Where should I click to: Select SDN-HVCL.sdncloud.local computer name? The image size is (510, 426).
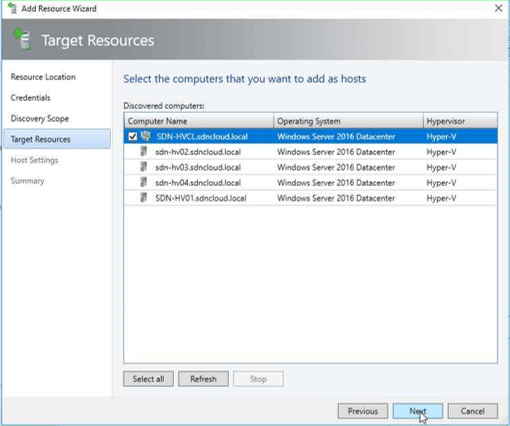pyautogui.click(x=202, y=137)
